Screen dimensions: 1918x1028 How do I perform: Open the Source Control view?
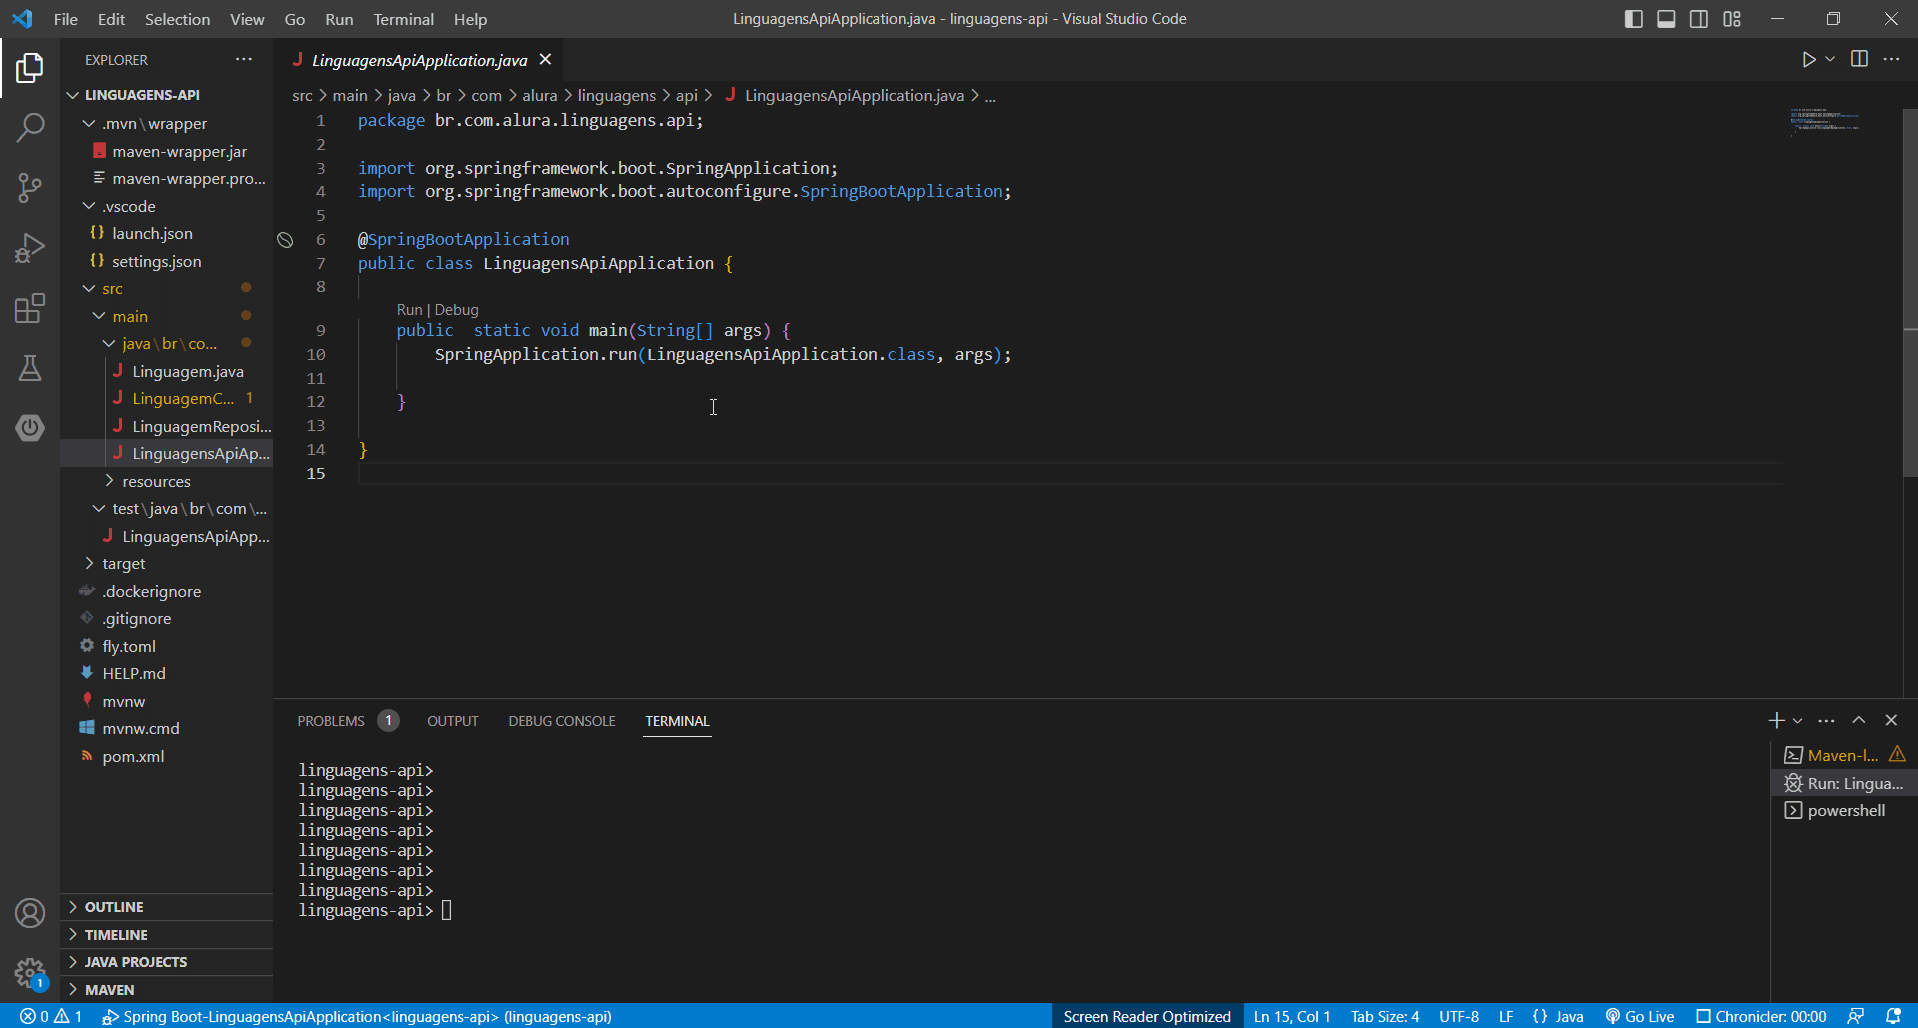tap(30, 188)
